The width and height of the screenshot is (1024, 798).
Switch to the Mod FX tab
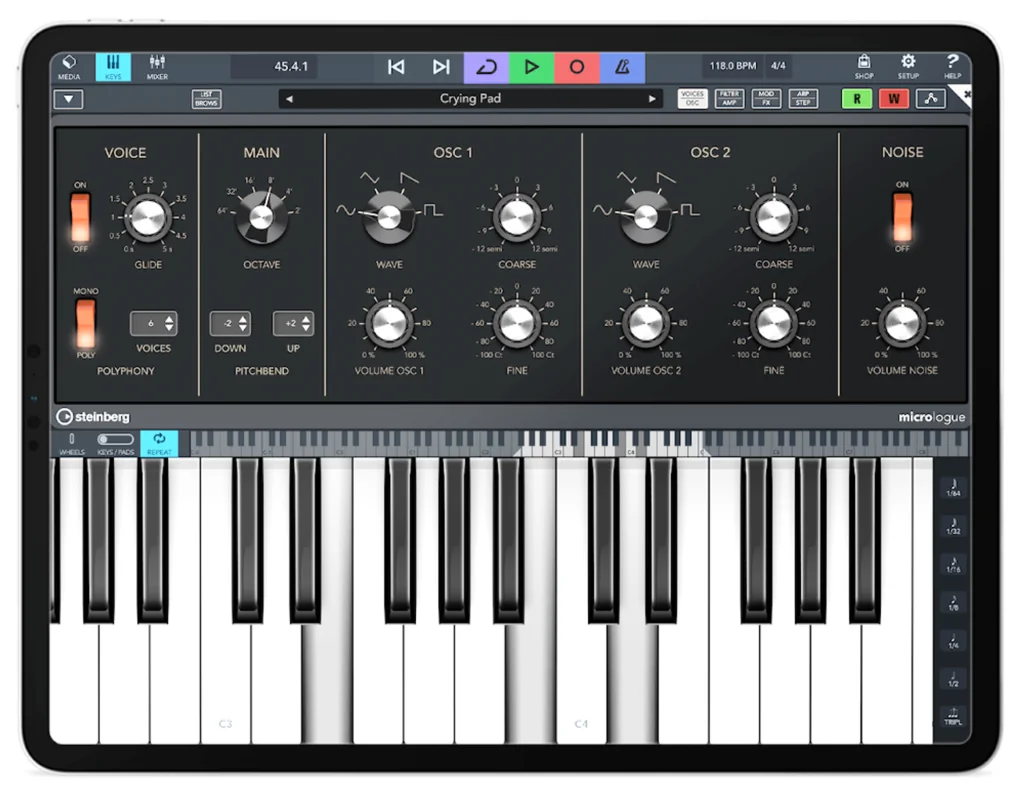766,99
